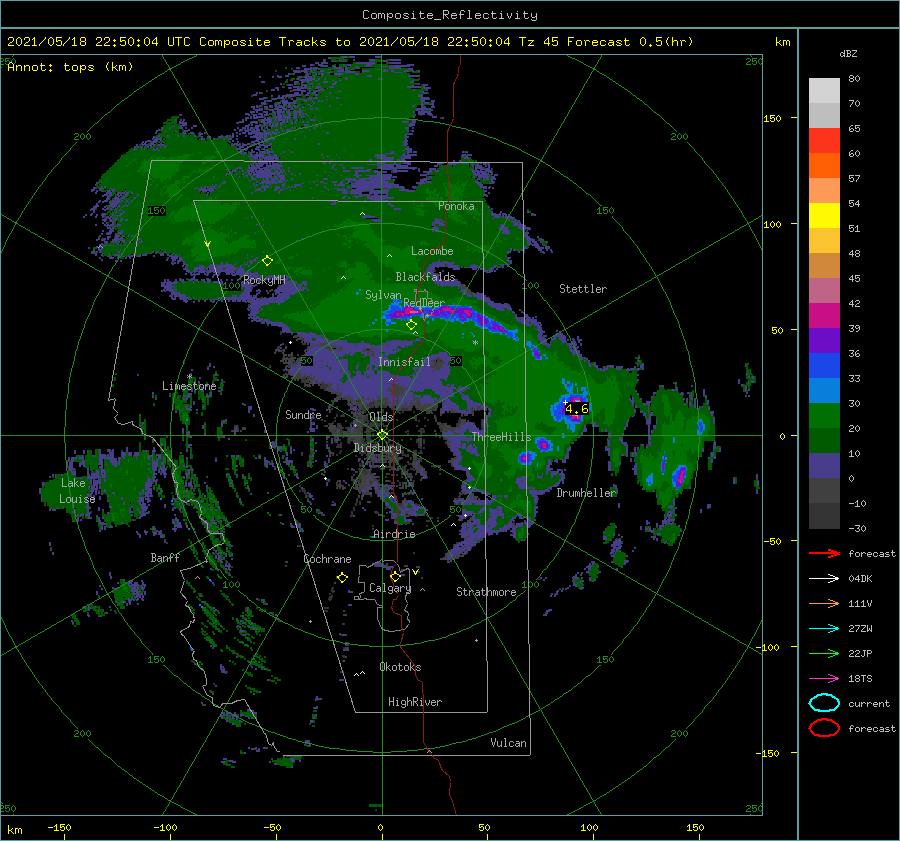Click the Calgary city label
Viewport: 900px width, 841px height.
pyautogui.click(x=390, y=588)
